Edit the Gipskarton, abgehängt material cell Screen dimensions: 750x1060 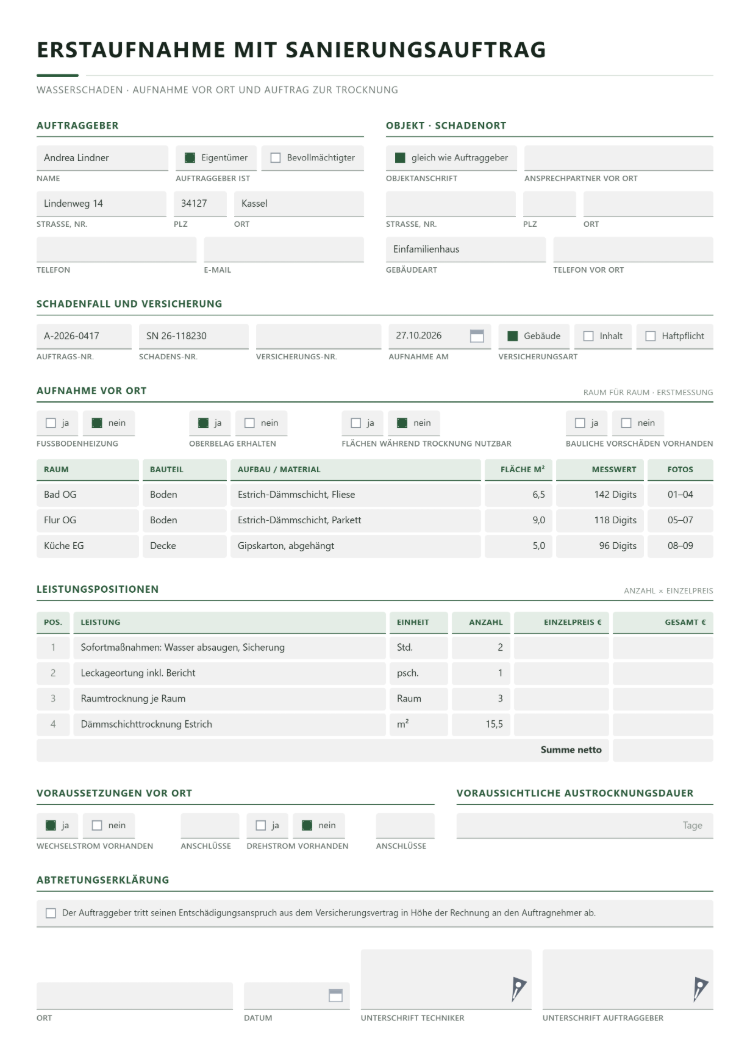coord(356,546)
